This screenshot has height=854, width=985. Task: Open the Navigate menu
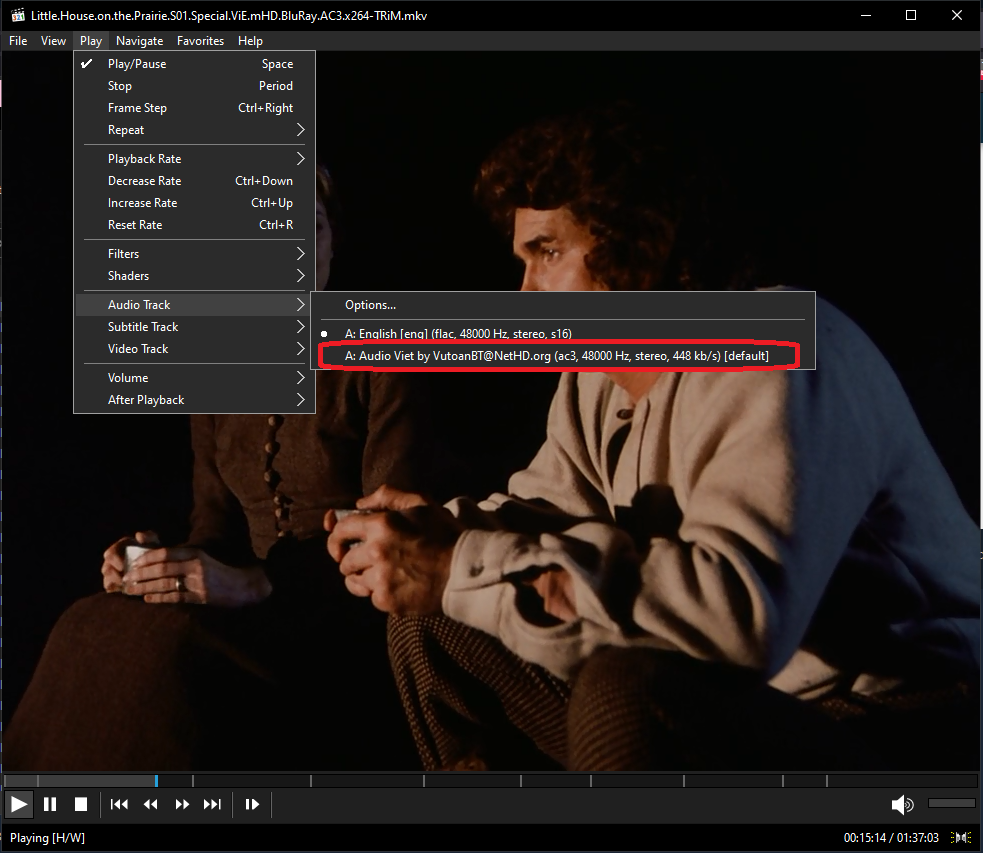pyautogui.click(x=139, y=41)
